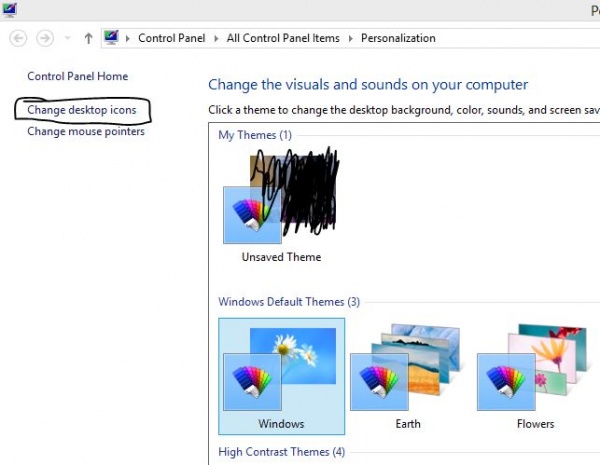This screenshot has width=600, height=465.
Task: Expand the arrow after Control Panel breadcrumb
Action: [x=216, y=38]
